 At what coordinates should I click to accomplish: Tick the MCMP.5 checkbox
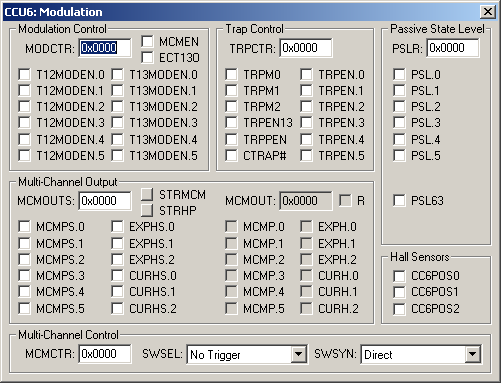click(x=231, y=308)
